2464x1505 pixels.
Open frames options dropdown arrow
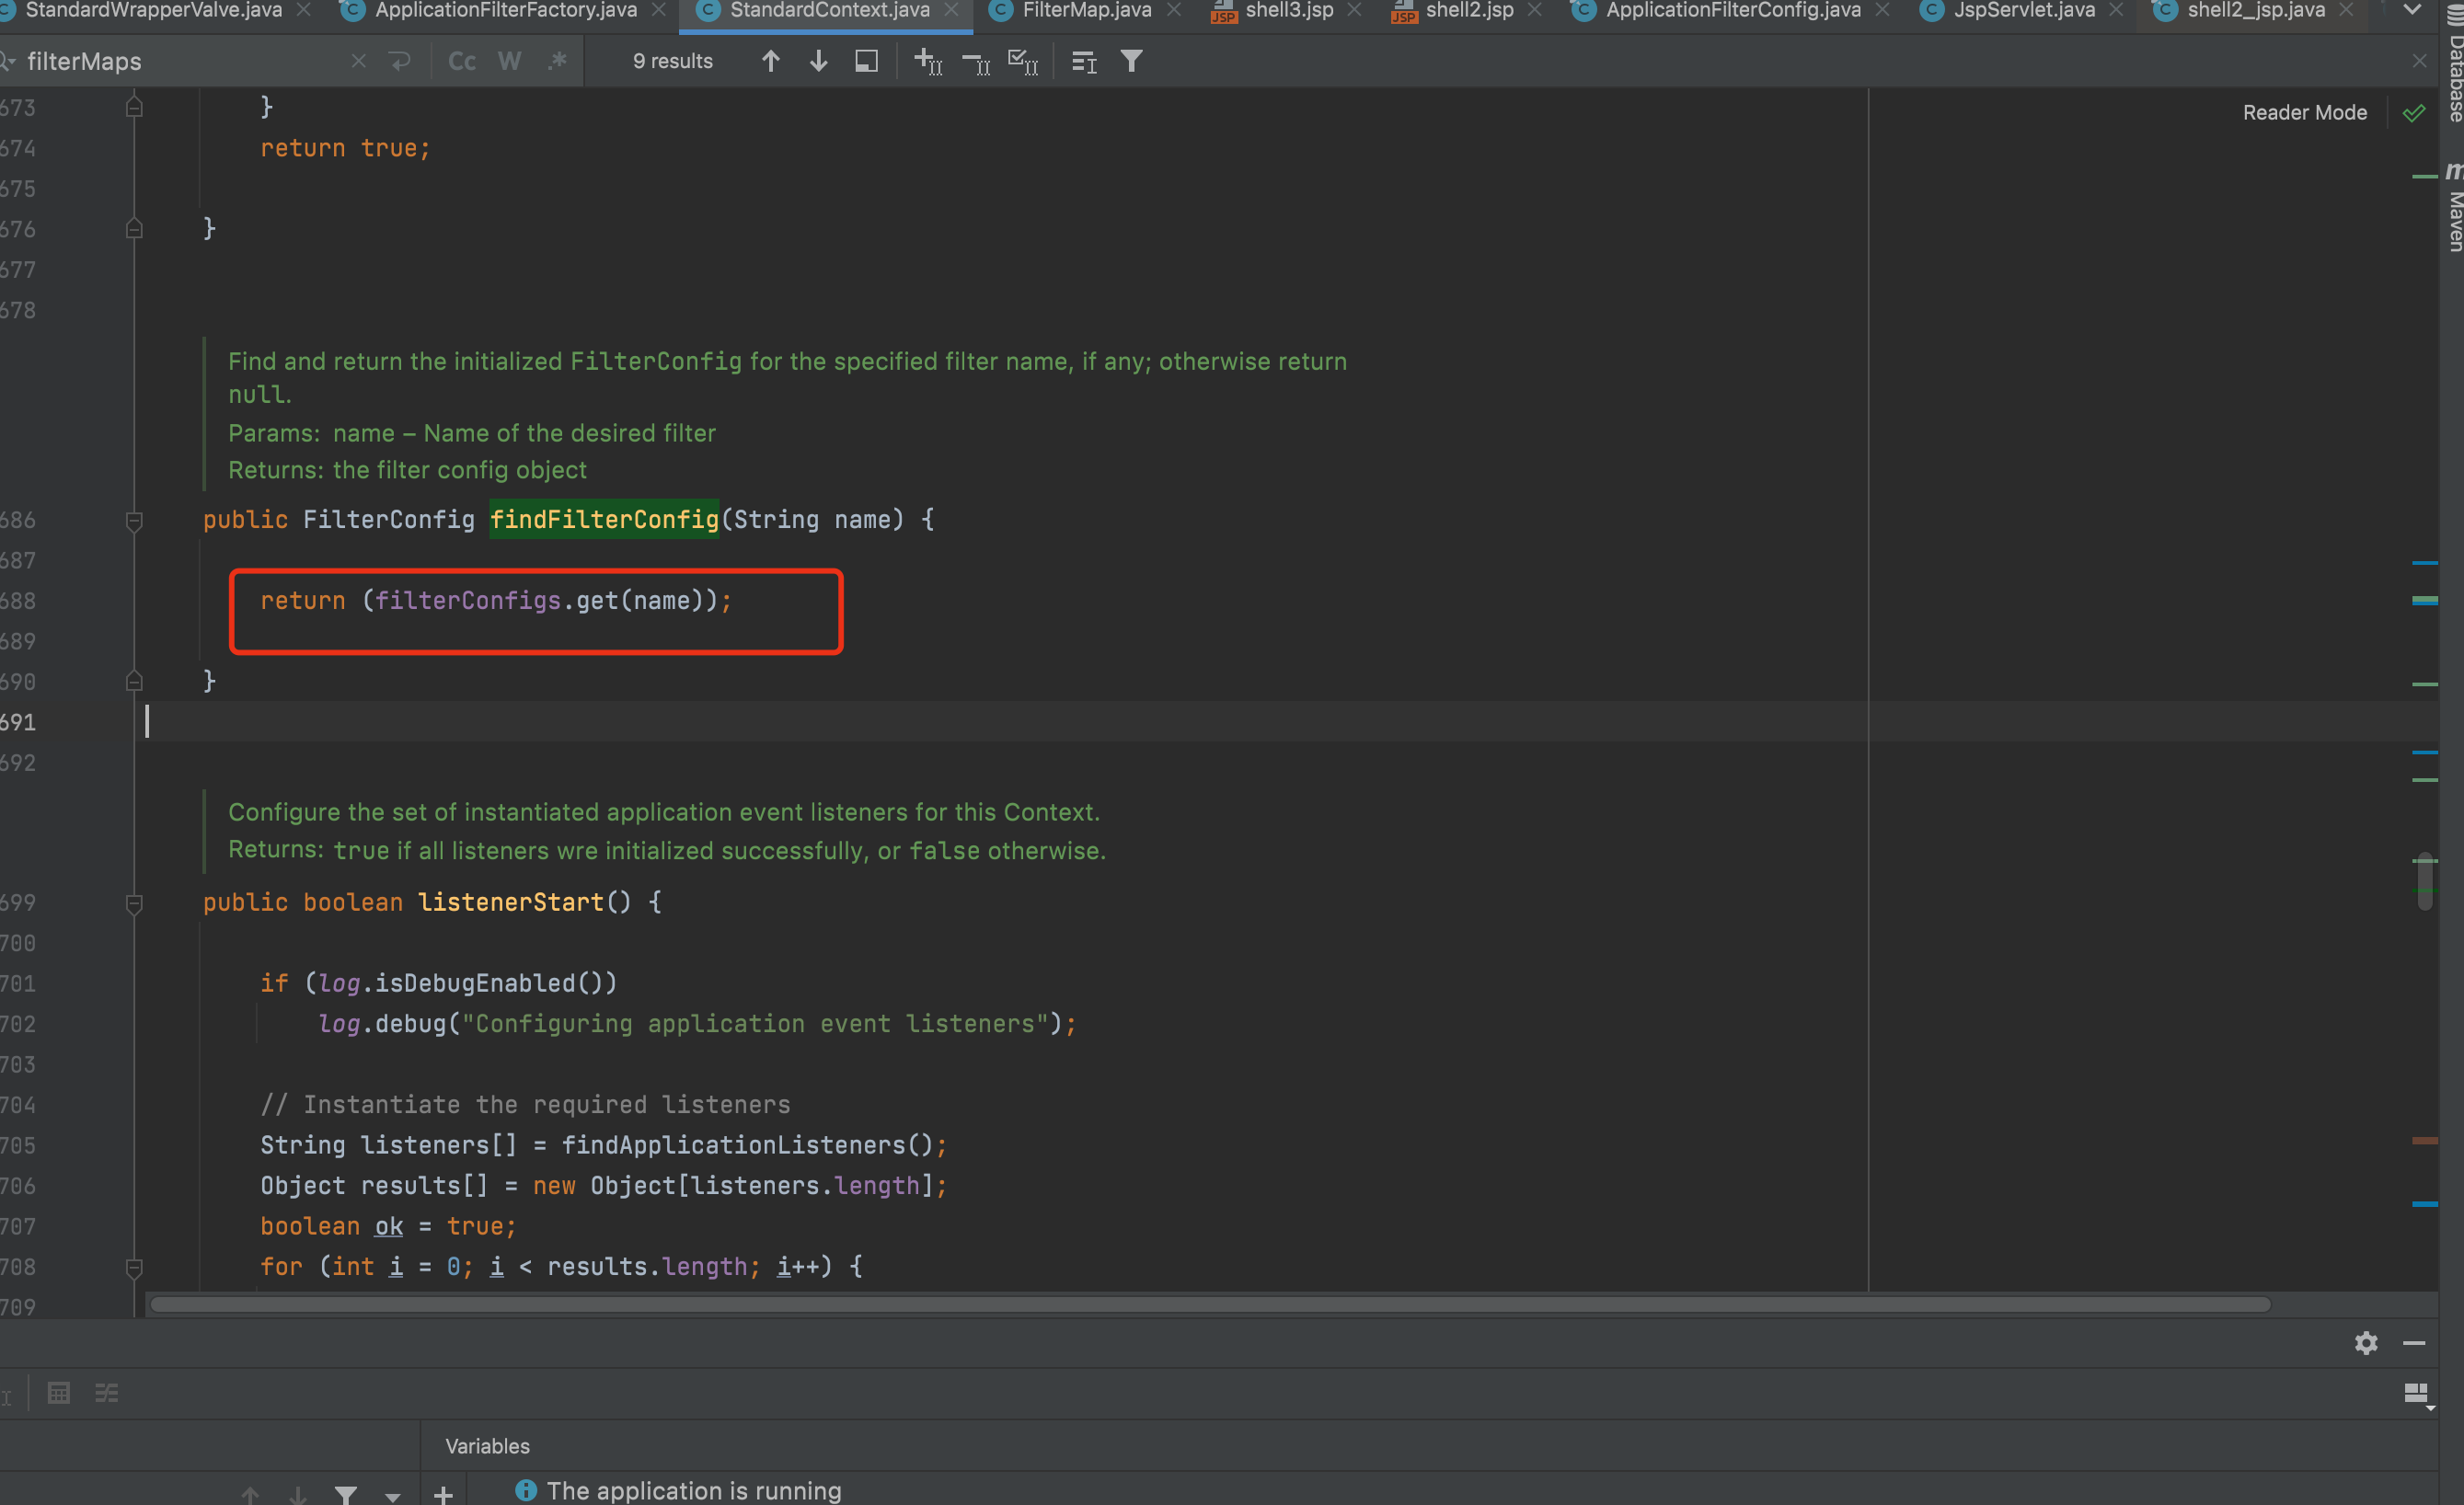coord(393,1497)
